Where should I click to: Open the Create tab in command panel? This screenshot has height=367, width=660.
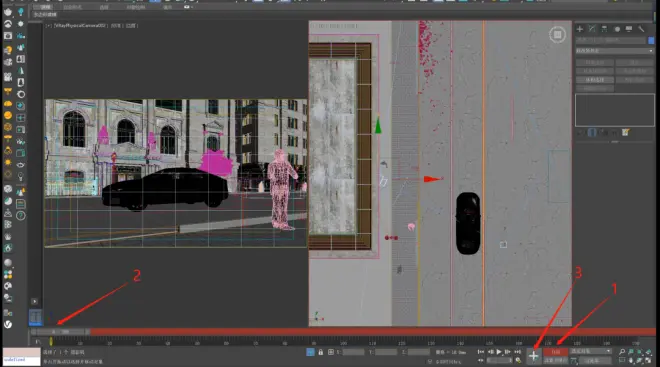(580, 29)
